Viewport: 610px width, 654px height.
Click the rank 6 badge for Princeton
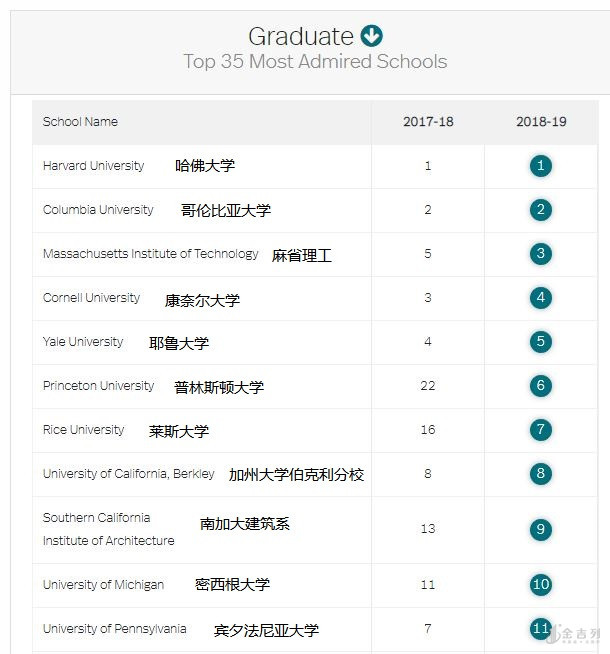[x=541, y=386]
